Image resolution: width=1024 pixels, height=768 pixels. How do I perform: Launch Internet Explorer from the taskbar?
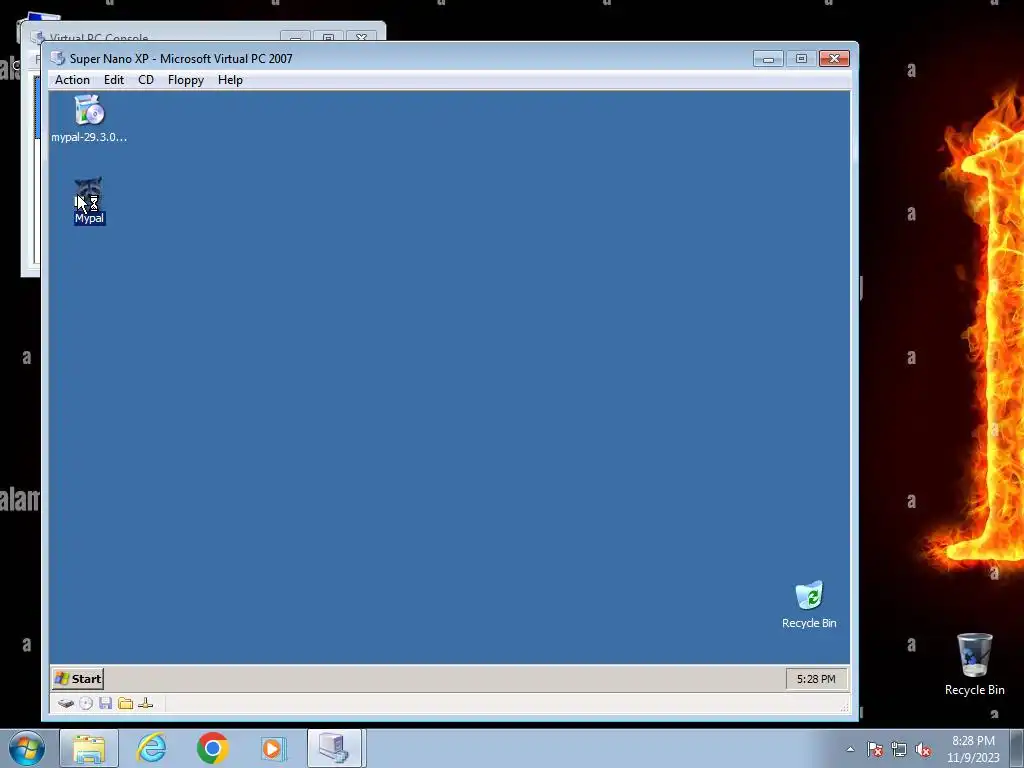click(x=151, y=748)
